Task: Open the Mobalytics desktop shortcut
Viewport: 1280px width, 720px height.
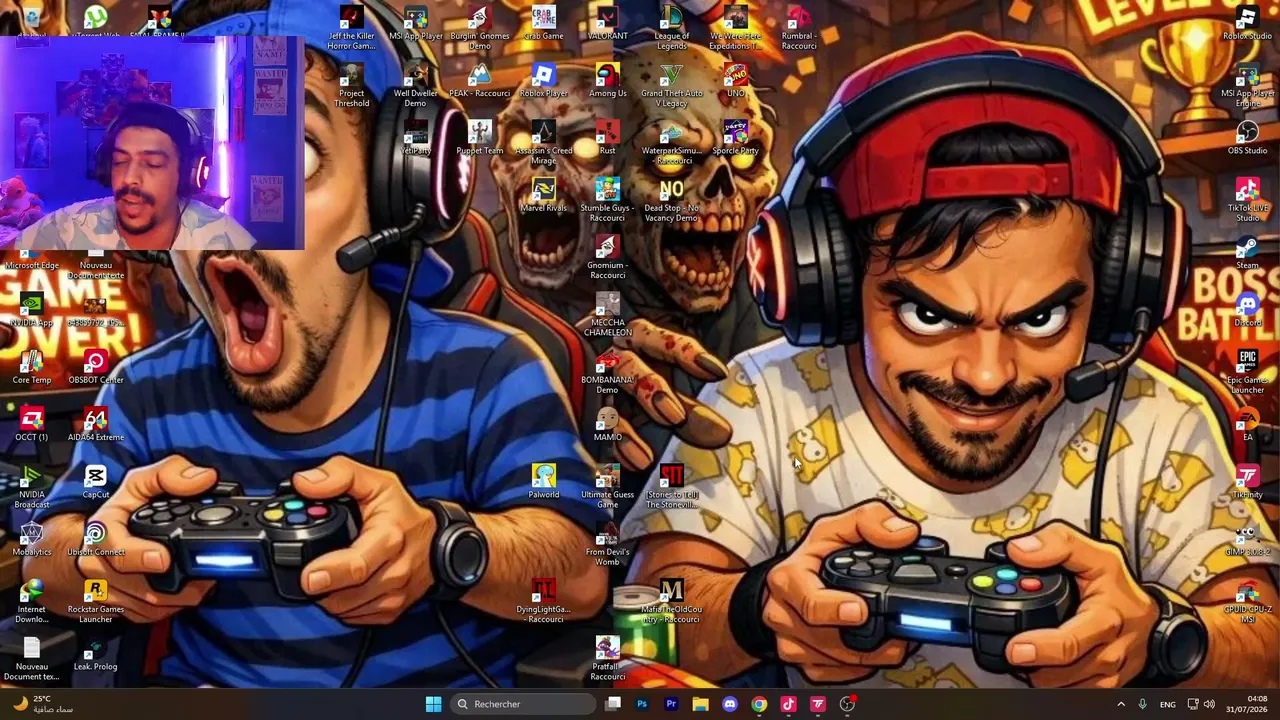Action: 31,540
